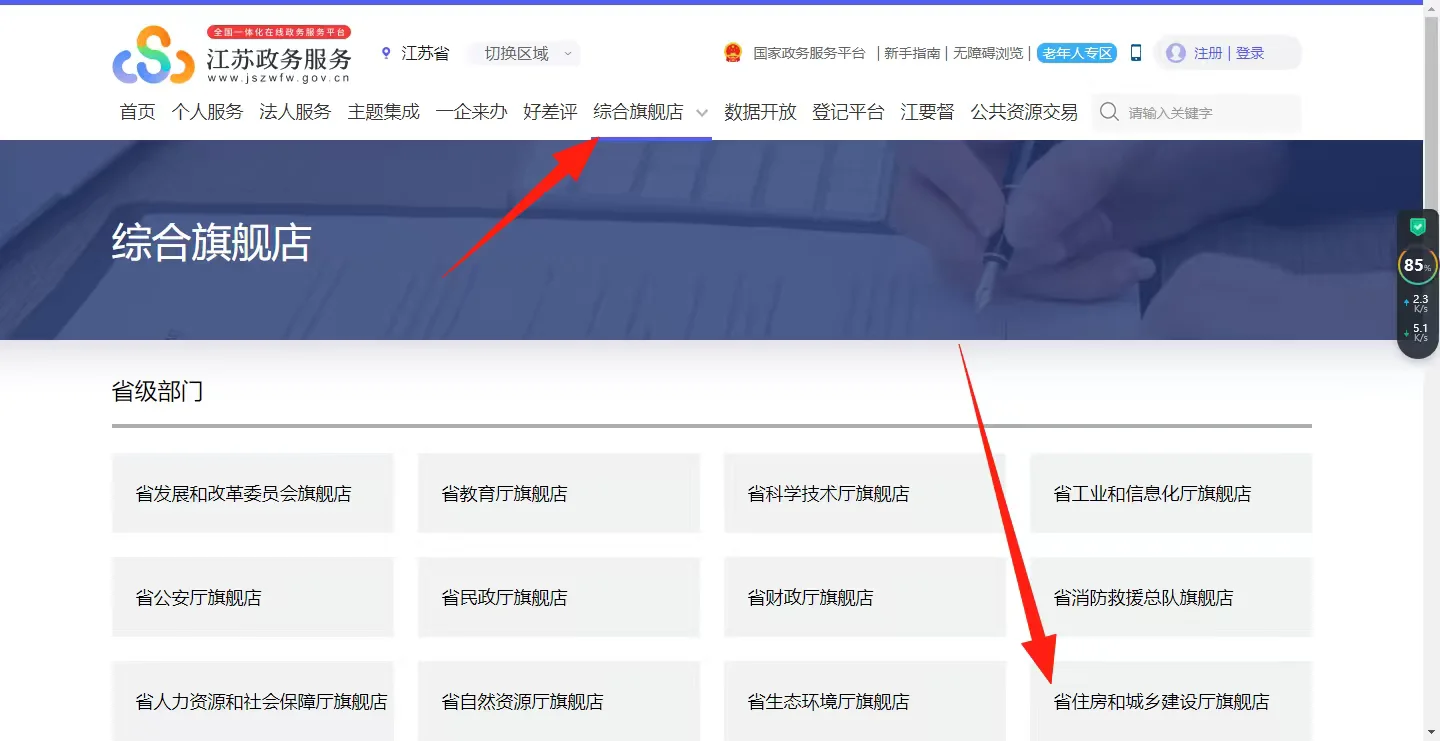Click the green shield checkmark in the sidebar widget
The height and width of the screenshot is (741, 1440).
click(x=1416, y=226)
